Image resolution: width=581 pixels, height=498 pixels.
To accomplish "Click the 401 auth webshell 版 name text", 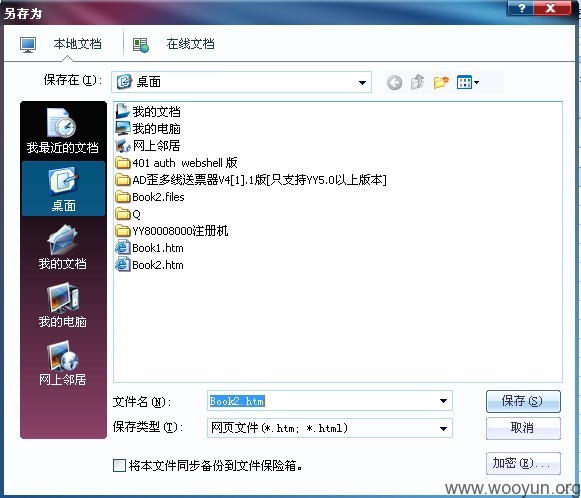I will point(185,163).
